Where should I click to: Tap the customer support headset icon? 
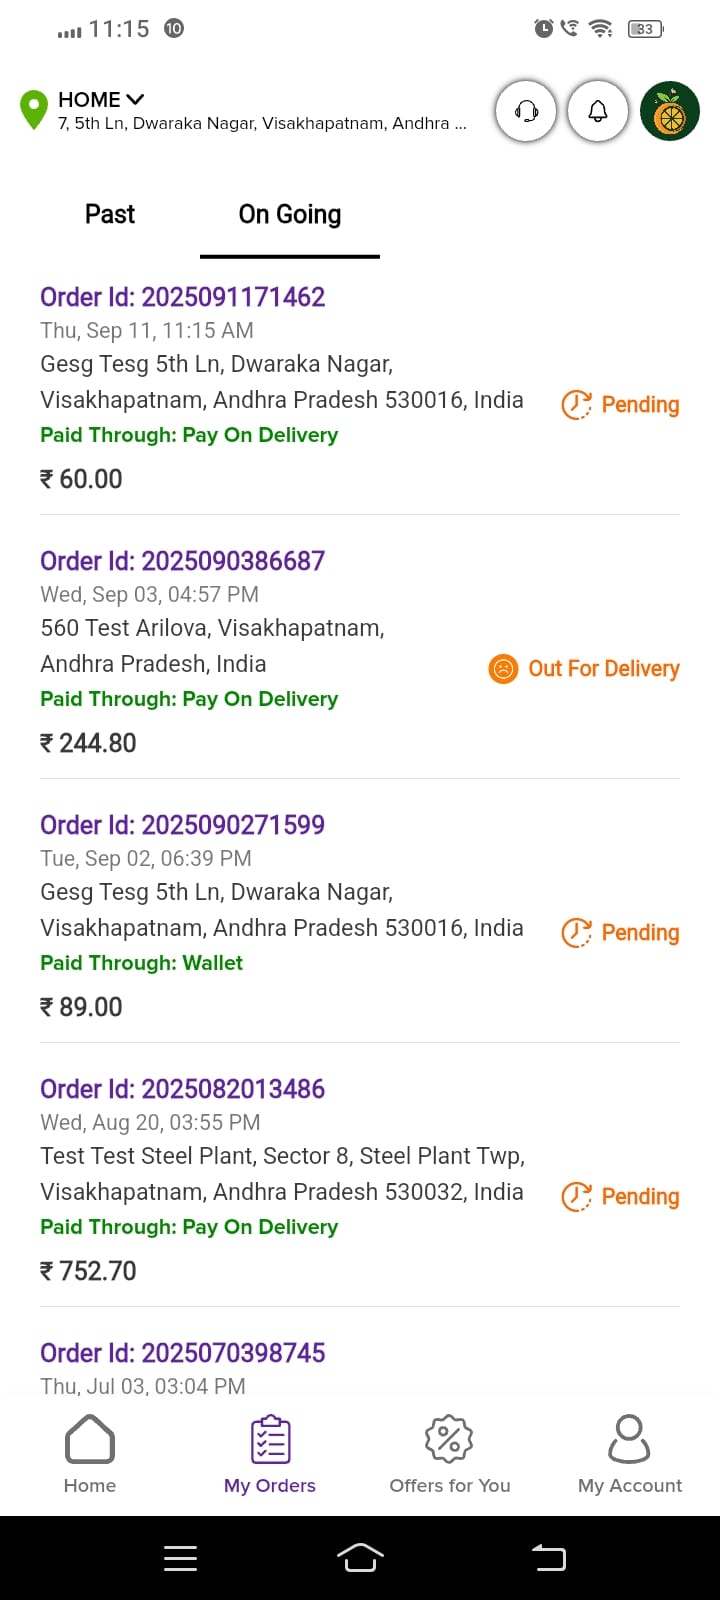click(x=526, y=111)
